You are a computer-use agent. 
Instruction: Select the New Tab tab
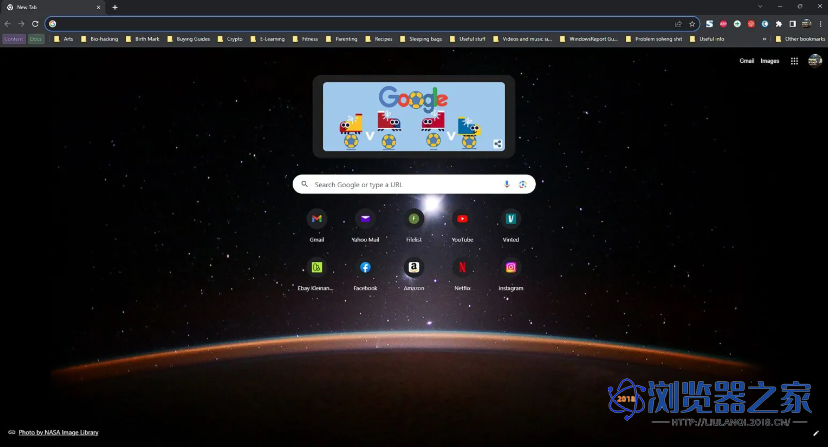tap(53, 7)
